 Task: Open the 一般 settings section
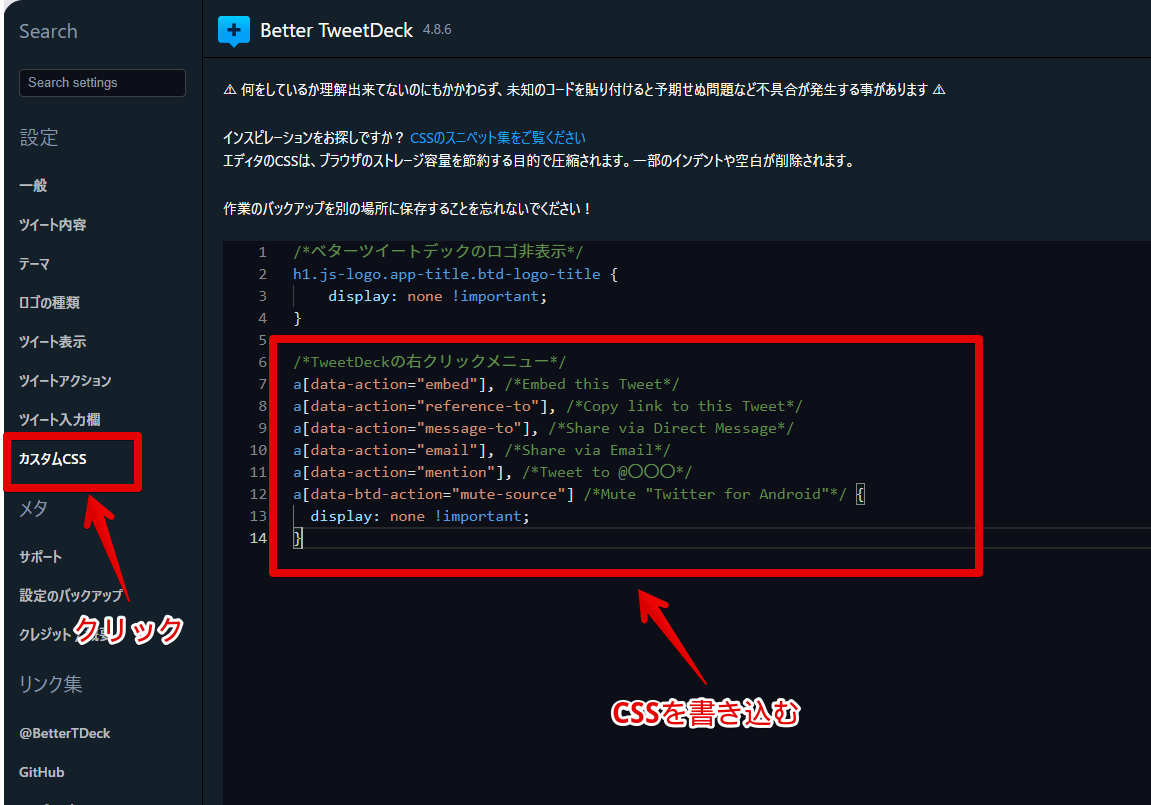click(x=33, y=186)
